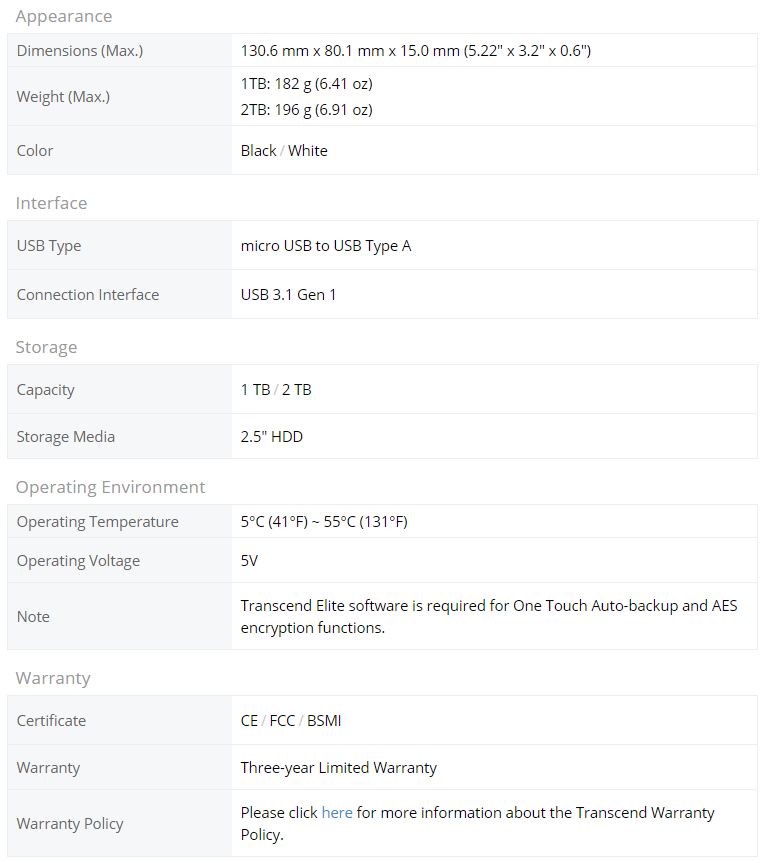Click the Transcend Elite software note text

489,616
